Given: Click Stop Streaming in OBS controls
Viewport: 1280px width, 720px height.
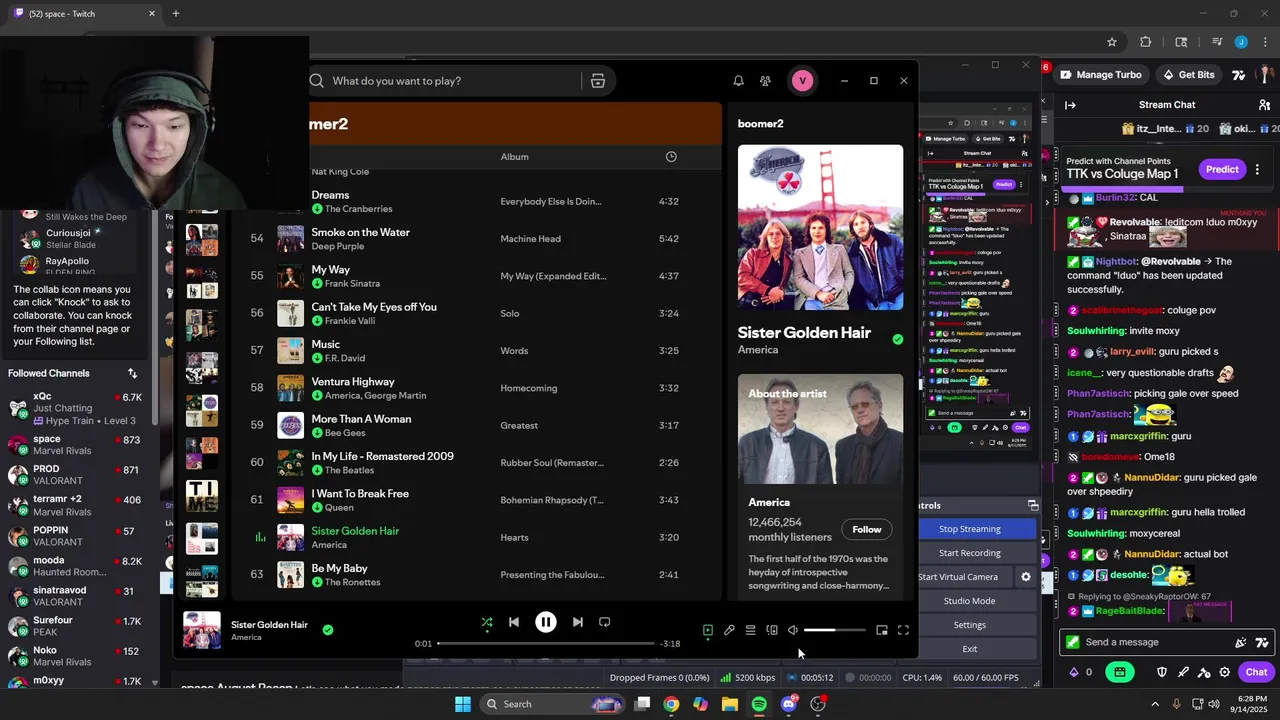Looking at the screenshot, I should click(970, 529).
